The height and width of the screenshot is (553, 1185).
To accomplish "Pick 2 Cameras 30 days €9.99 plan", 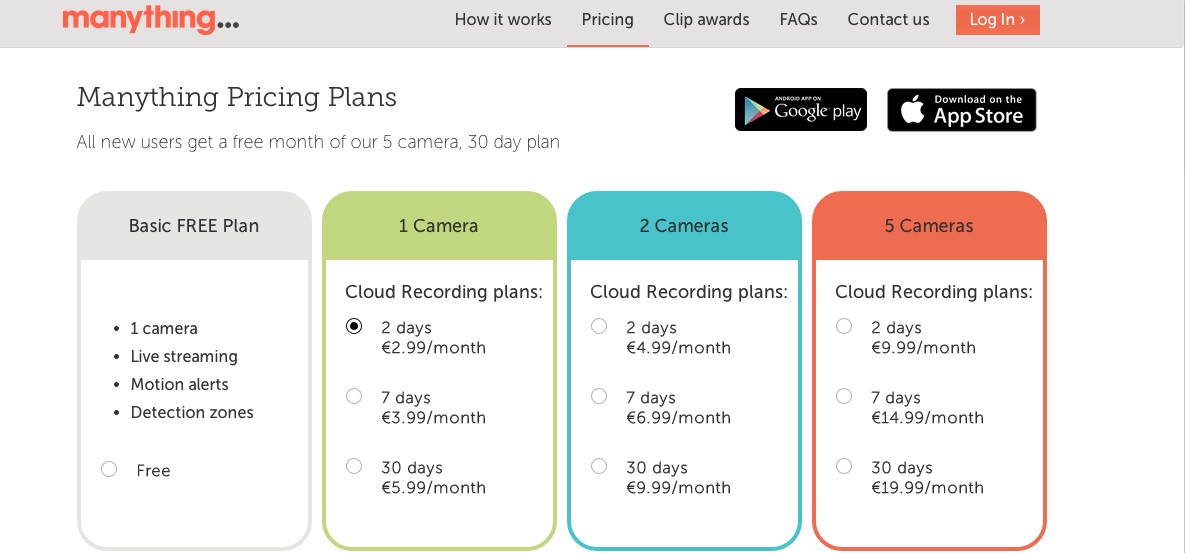I will coord(599,466).
